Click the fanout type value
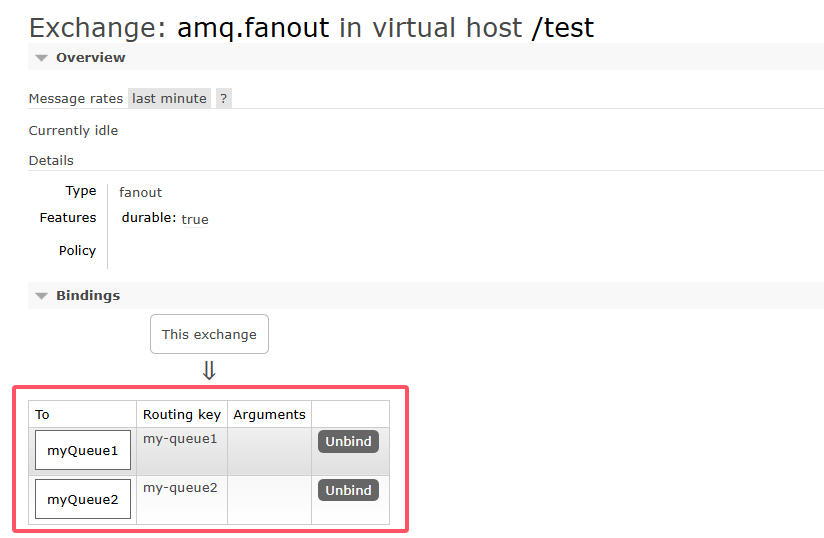 pos(140,192)
